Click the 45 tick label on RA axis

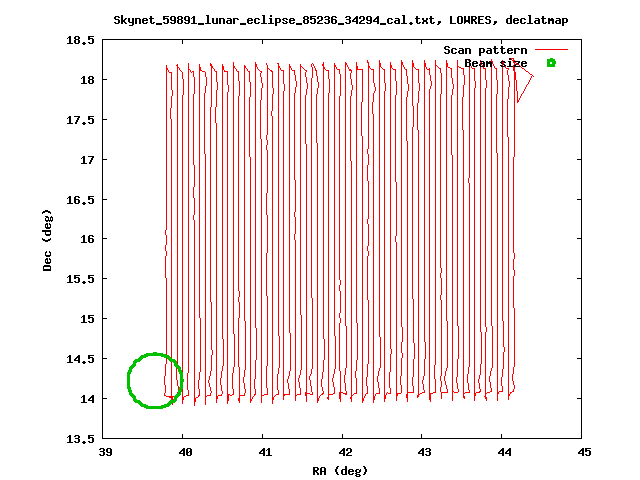coord(584,452)
